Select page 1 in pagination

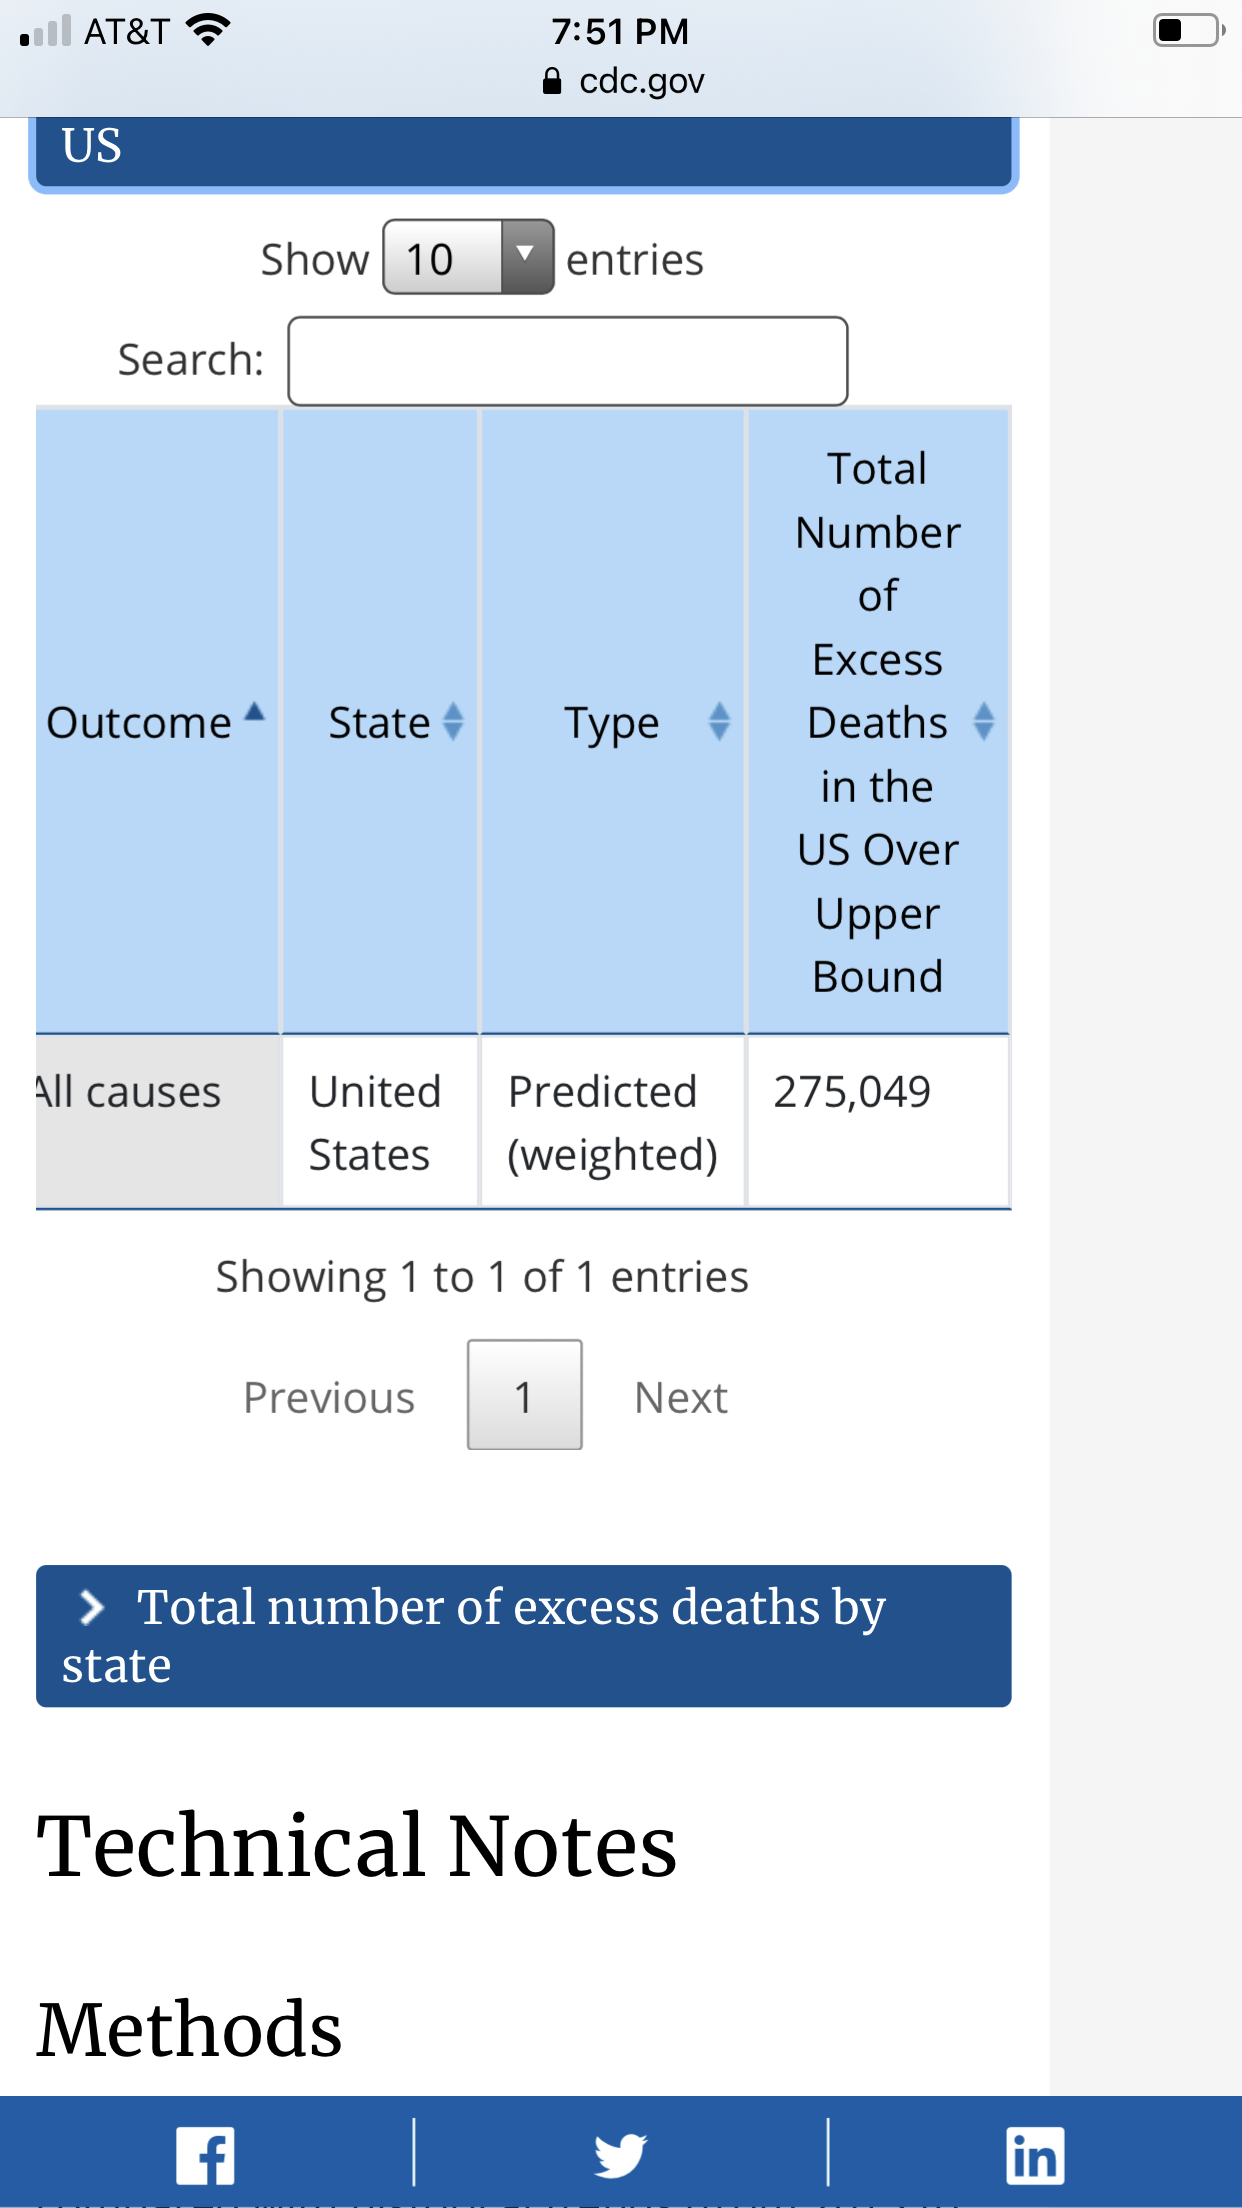tap(524, 1395)
